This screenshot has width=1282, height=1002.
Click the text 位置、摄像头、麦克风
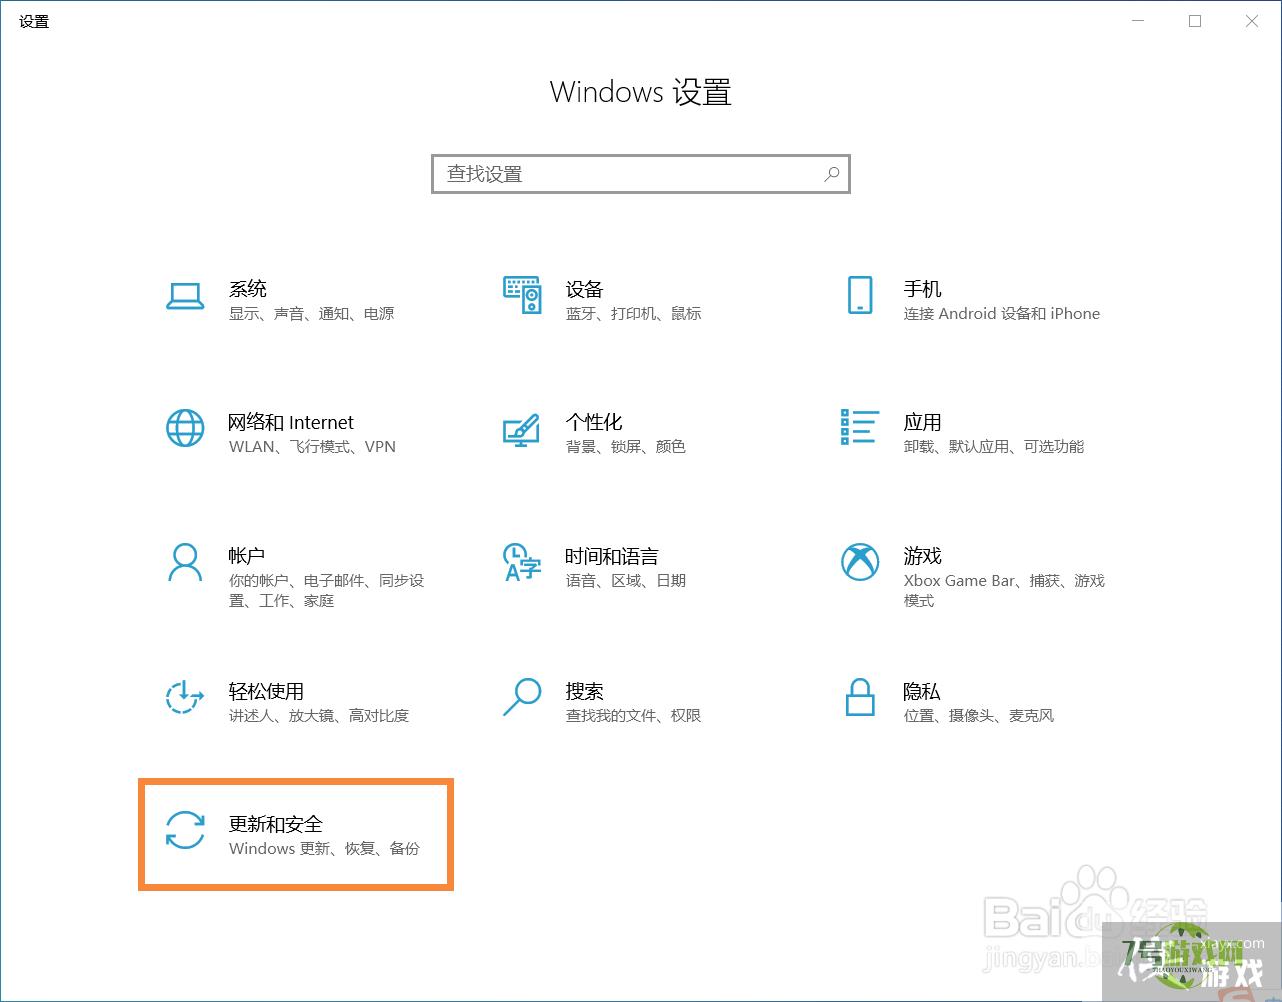(979, 716)
